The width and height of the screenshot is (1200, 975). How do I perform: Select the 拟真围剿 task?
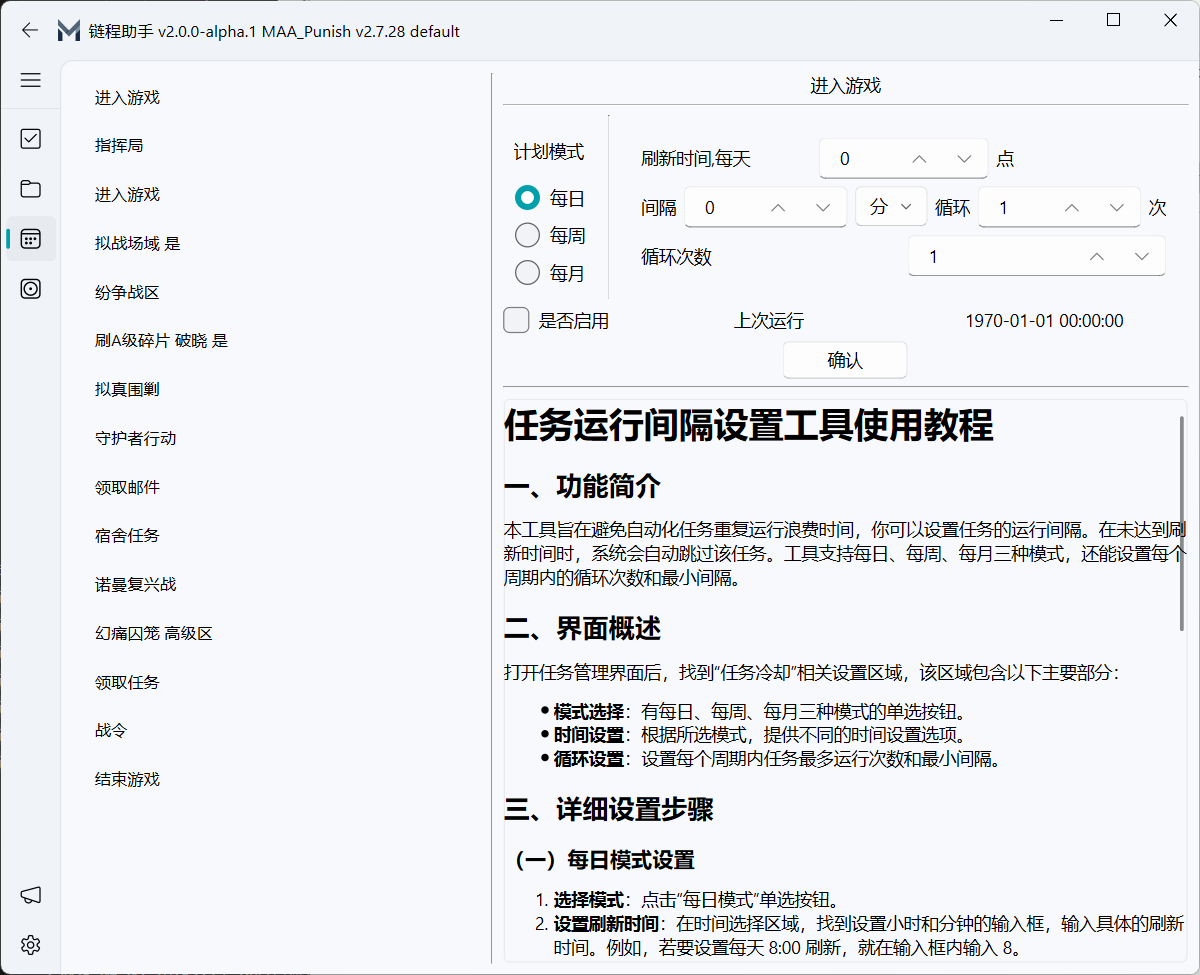click(x=127, y=390)
